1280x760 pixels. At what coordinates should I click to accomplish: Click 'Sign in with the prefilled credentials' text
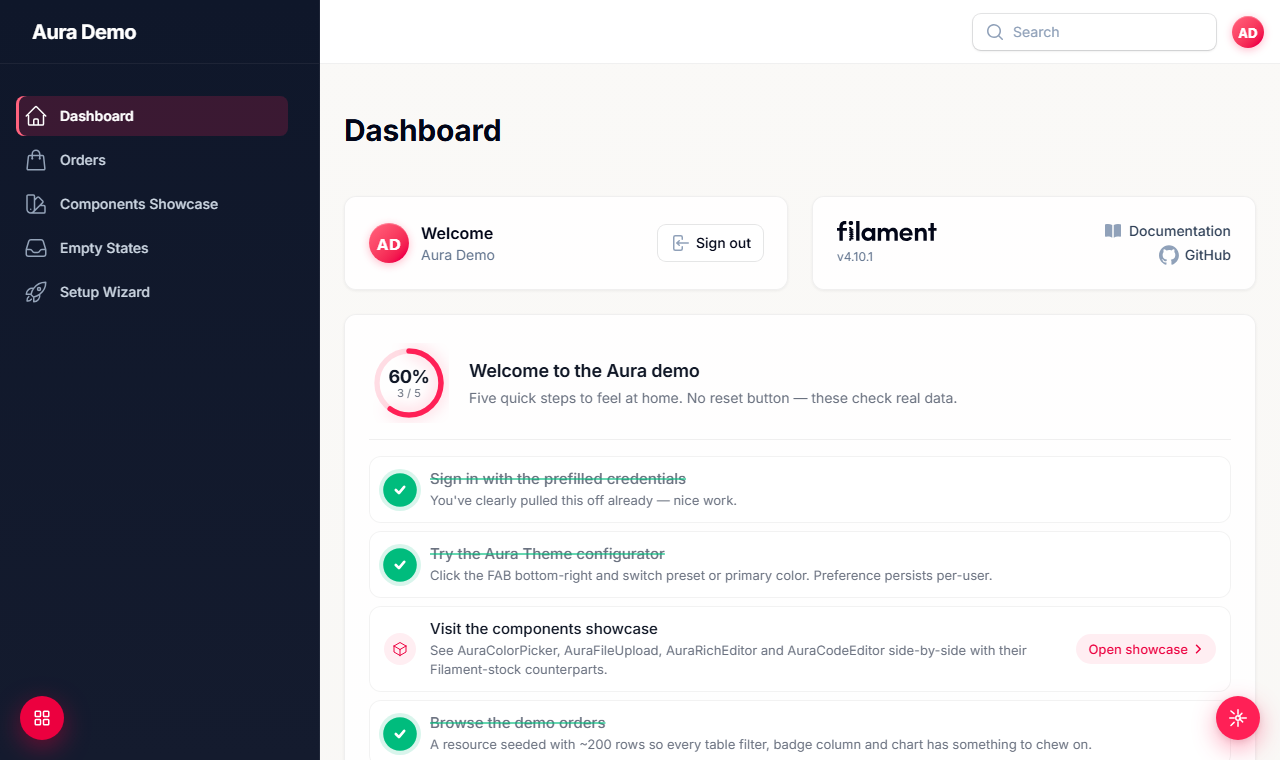558,479
